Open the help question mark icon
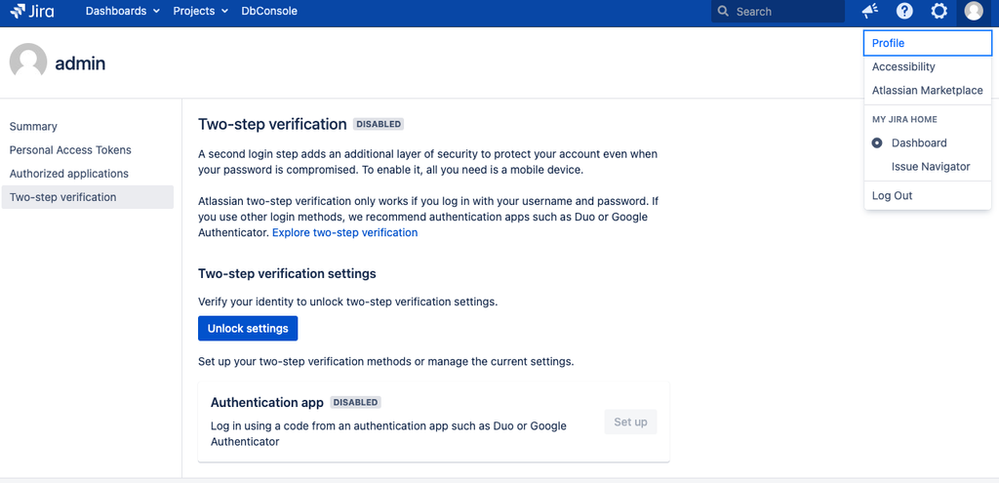 pos(905,11)
